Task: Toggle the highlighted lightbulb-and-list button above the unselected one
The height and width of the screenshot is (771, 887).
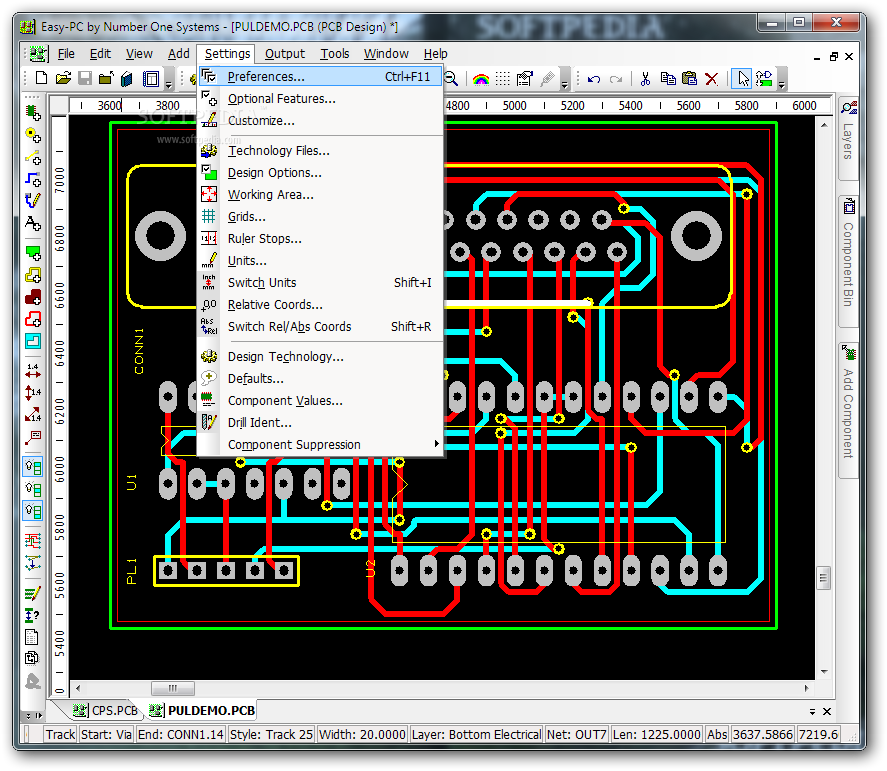Action: pyautogui.click(x=33, y=467)
